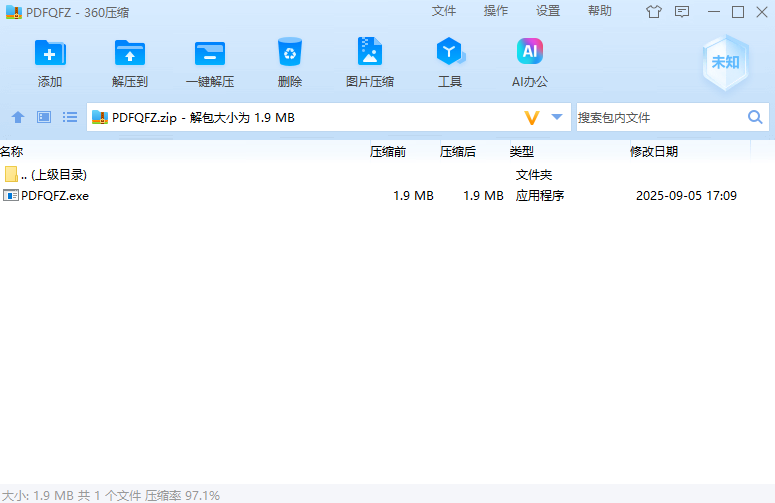Sort by the 压缩后 column header

click(474, 152)
